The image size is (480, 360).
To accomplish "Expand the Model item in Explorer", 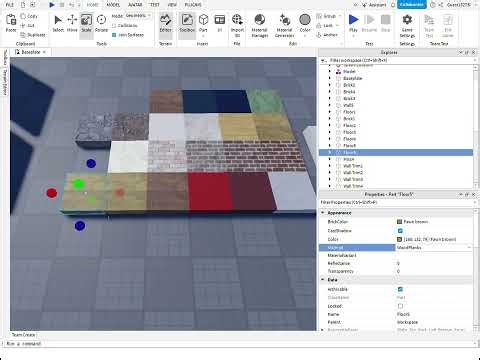I will click(x=330, y=71).
